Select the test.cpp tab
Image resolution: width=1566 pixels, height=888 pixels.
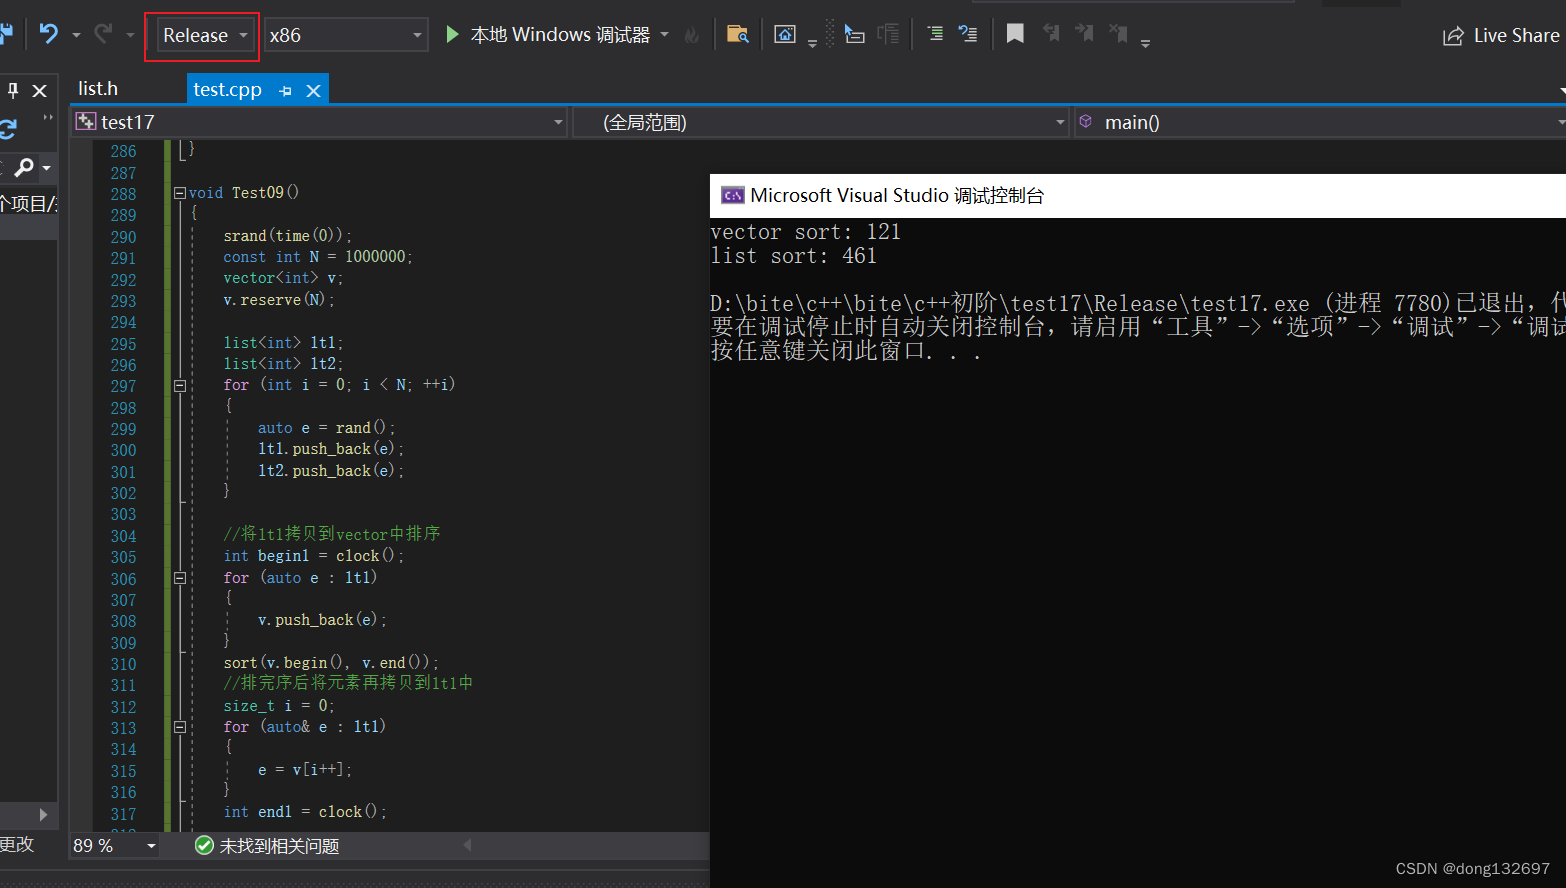pyautogui.click(x=227, y=89)
